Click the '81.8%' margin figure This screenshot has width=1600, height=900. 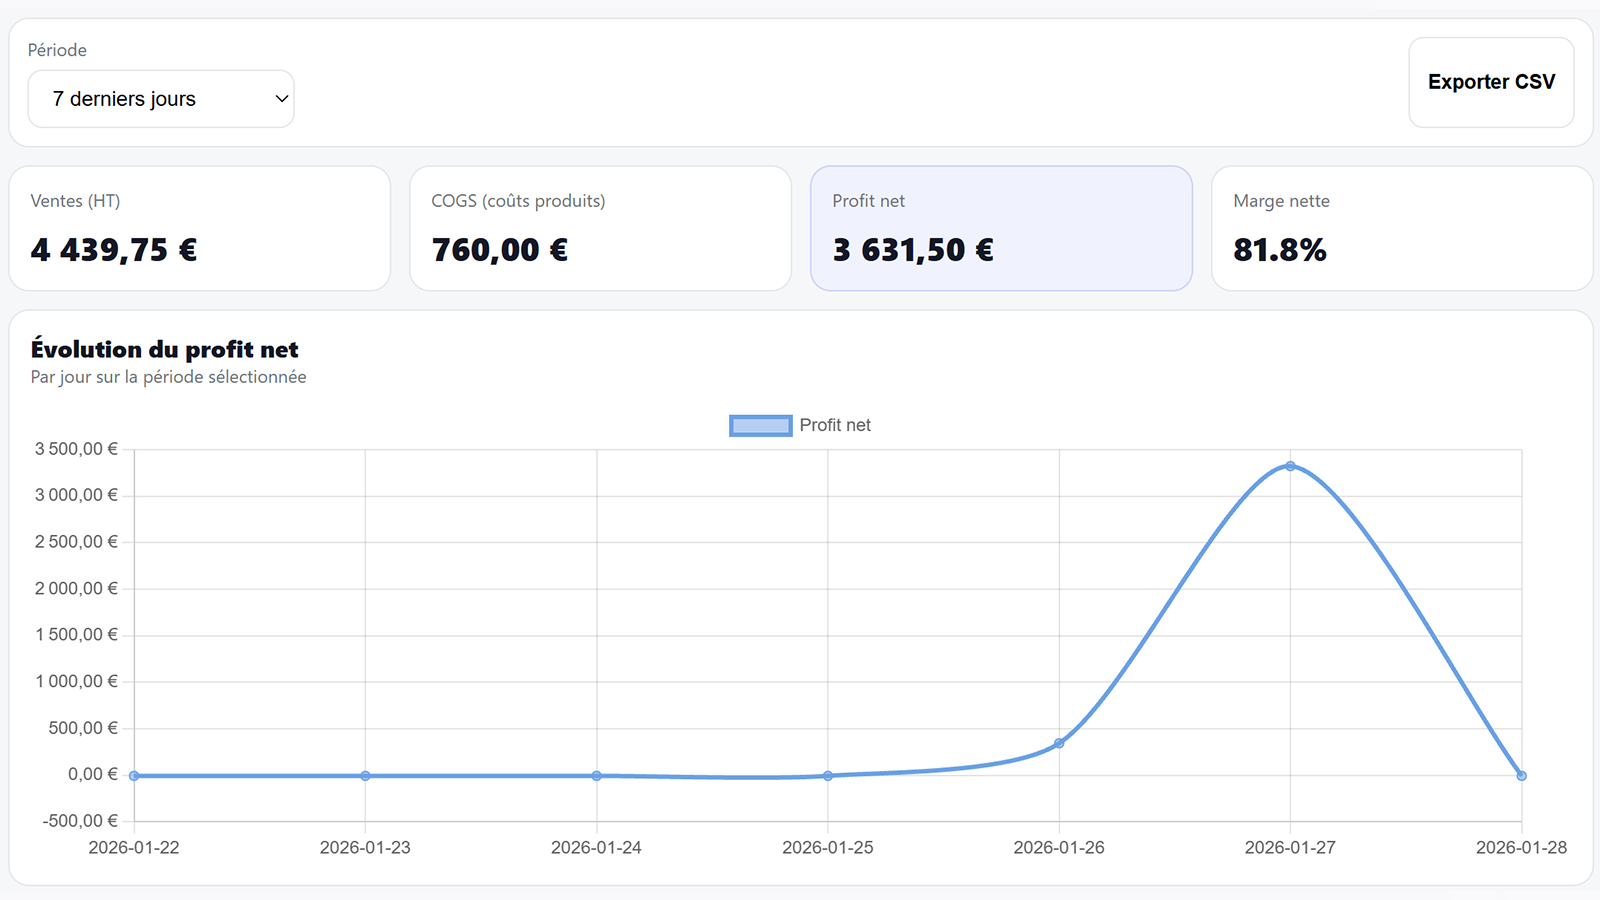pos(1279,251)
